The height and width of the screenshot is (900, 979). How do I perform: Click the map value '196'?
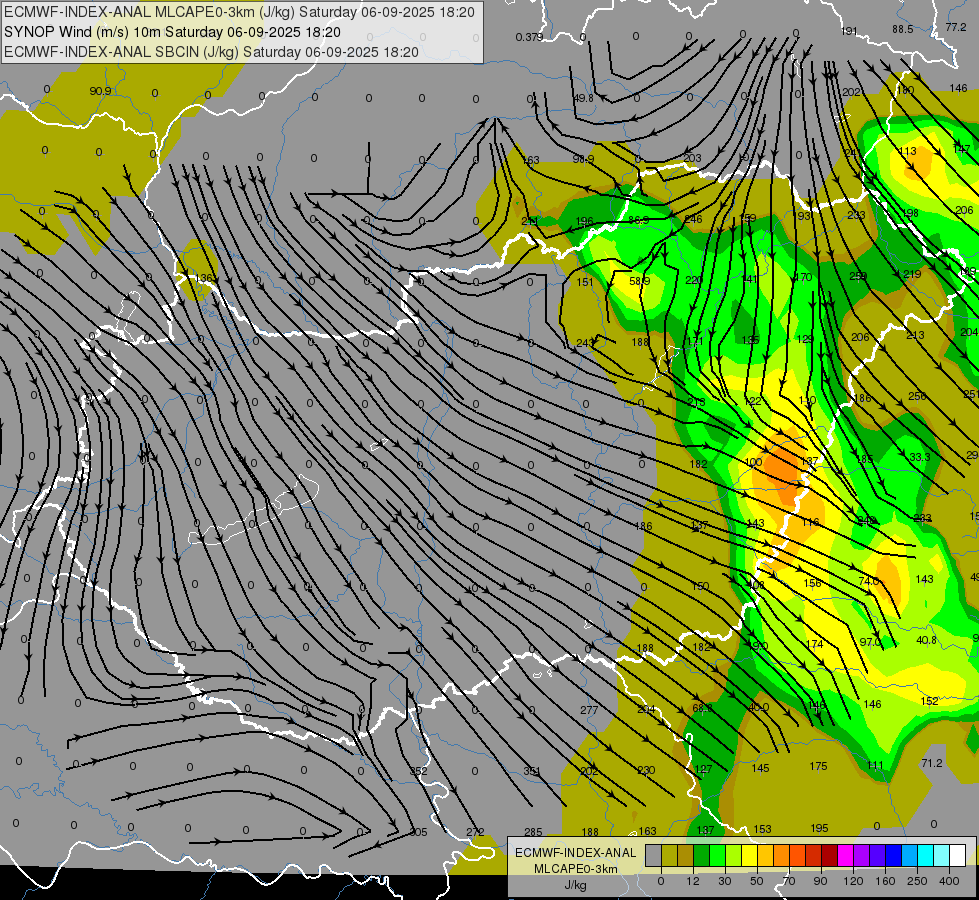point(584,221)
